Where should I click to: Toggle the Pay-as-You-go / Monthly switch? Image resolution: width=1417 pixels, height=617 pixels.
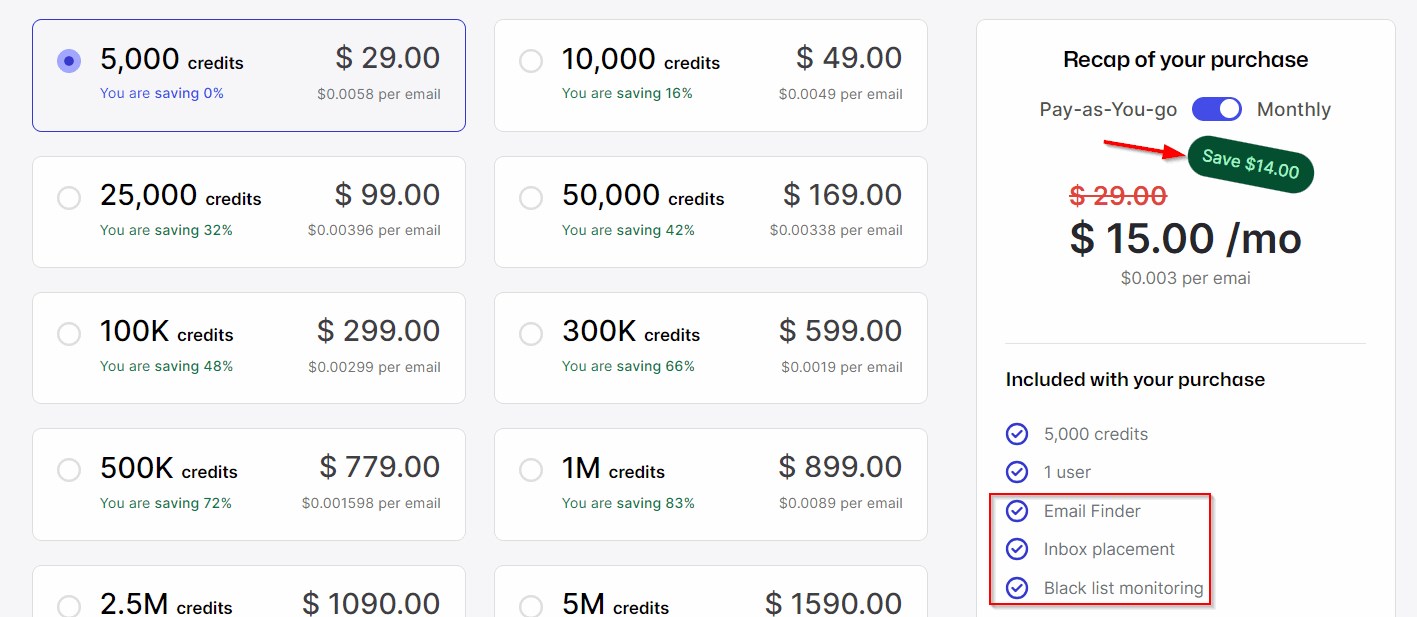1217,109
